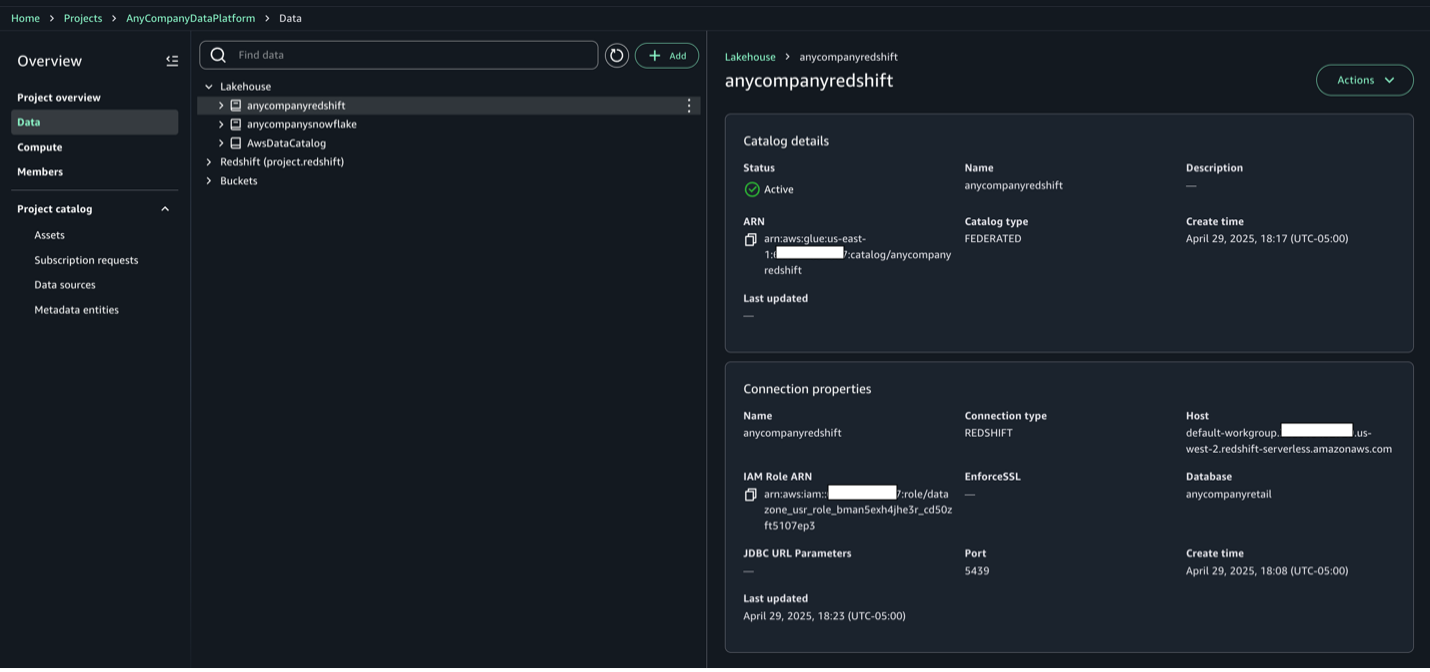1430x672 pixels.
Task: Expand the anycompanysnowflake tree node
Action: point(221,124)
